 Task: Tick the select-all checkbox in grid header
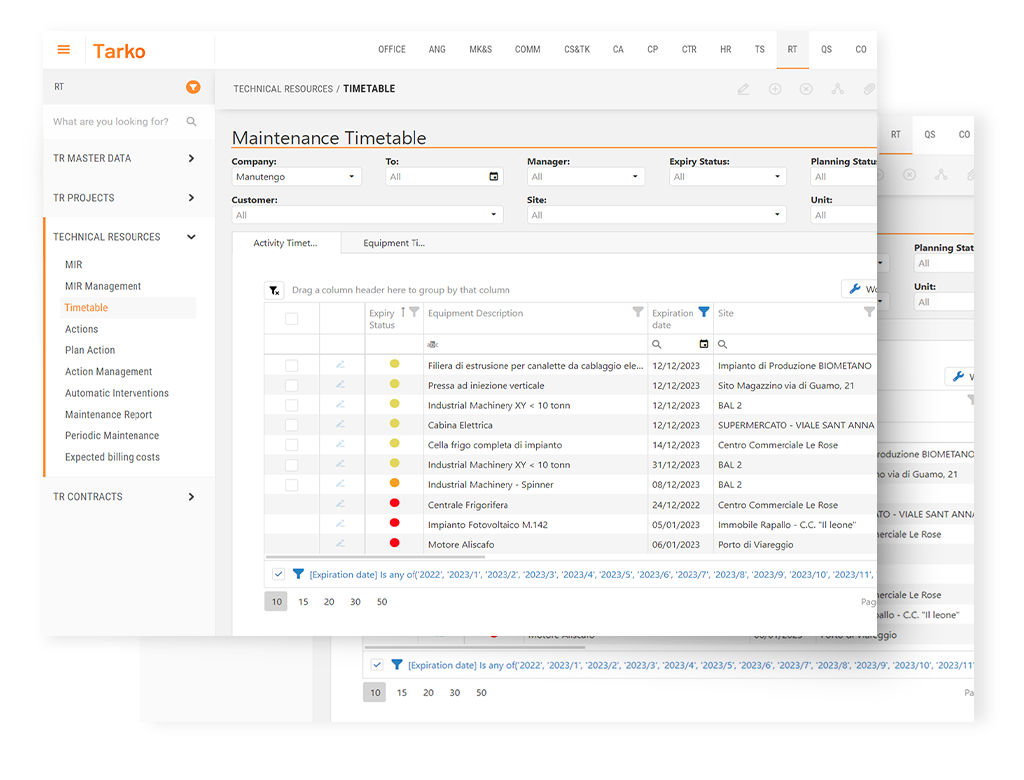[x=292, y=319]
